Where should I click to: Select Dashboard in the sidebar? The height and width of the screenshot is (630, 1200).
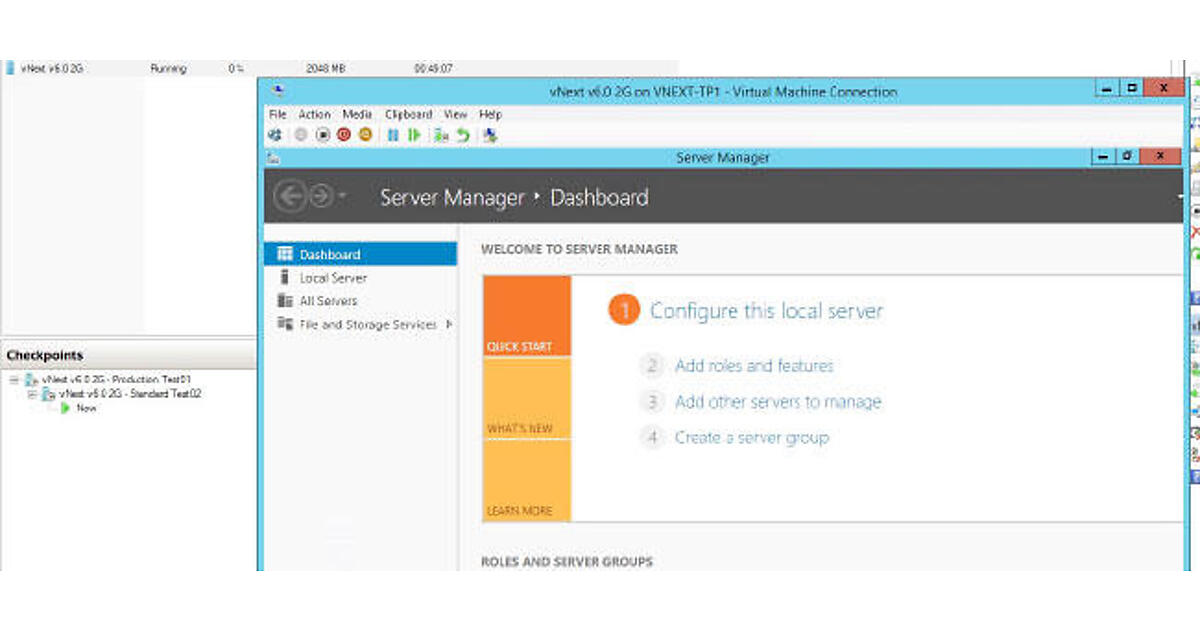click(x=360, y=254)
